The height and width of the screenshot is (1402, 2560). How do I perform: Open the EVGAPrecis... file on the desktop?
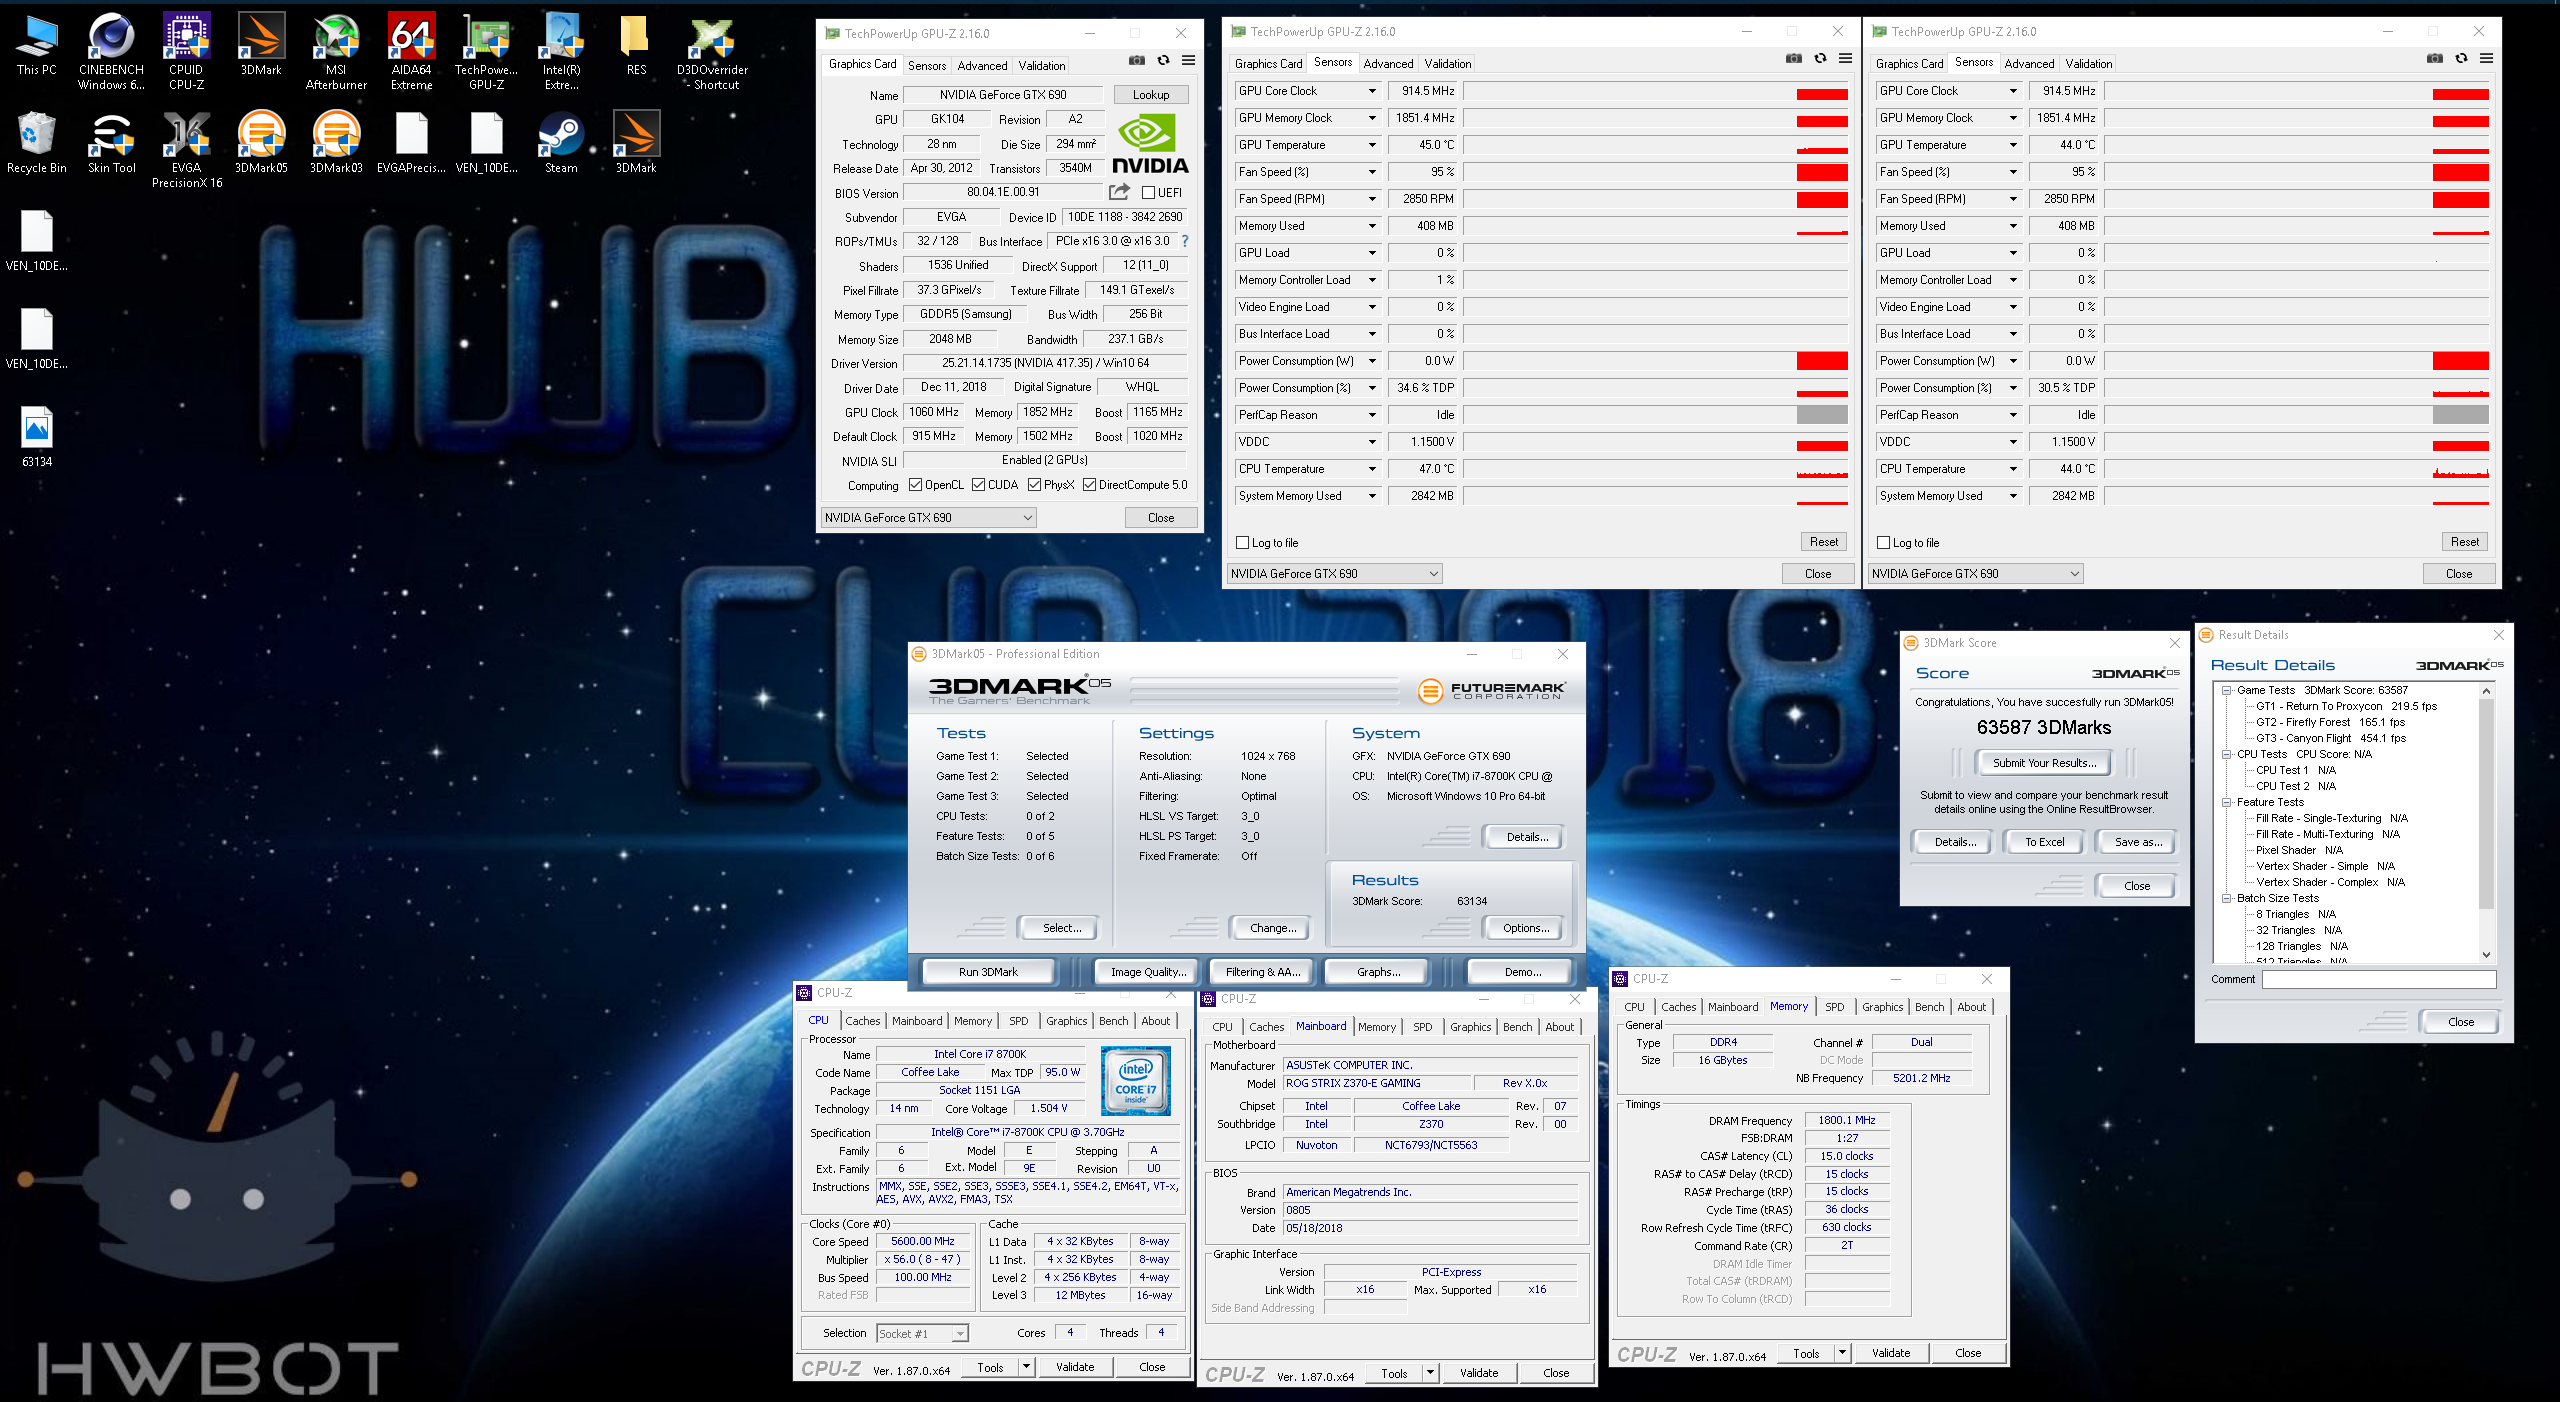point(411,143)
